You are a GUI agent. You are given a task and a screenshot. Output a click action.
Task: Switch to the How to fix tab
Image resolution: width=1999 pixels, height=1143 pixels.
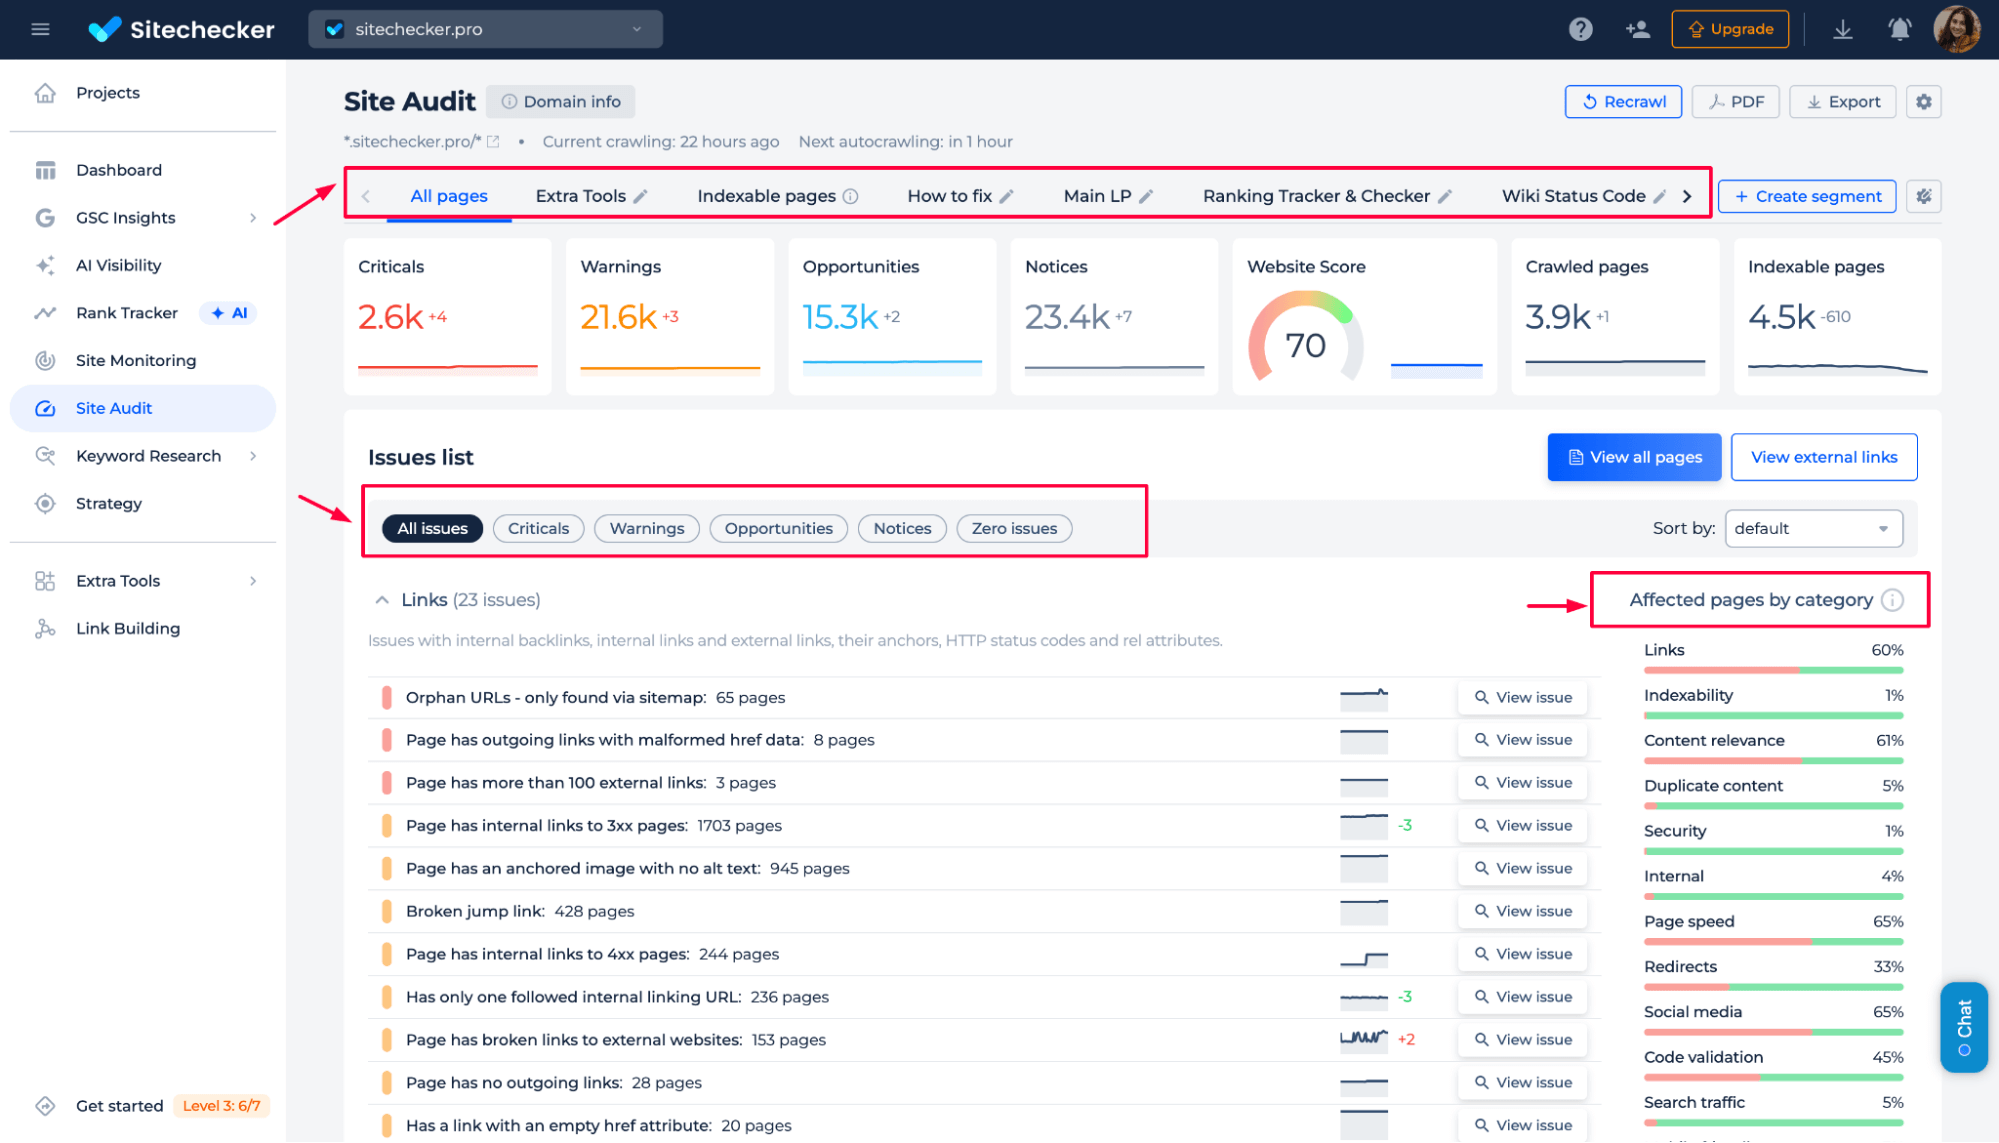[x=949, y=196]
